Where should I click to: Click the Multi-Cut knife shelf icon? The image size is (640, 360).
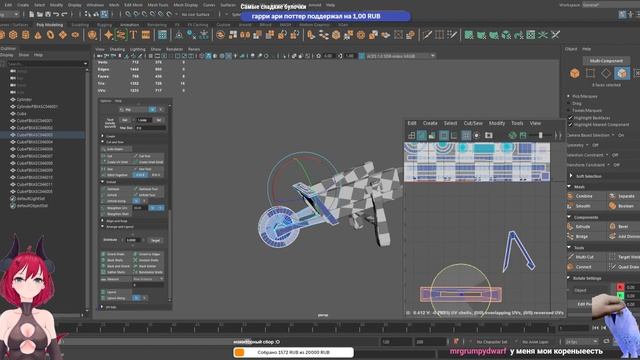pyautogui.click(x=427, y=35)
